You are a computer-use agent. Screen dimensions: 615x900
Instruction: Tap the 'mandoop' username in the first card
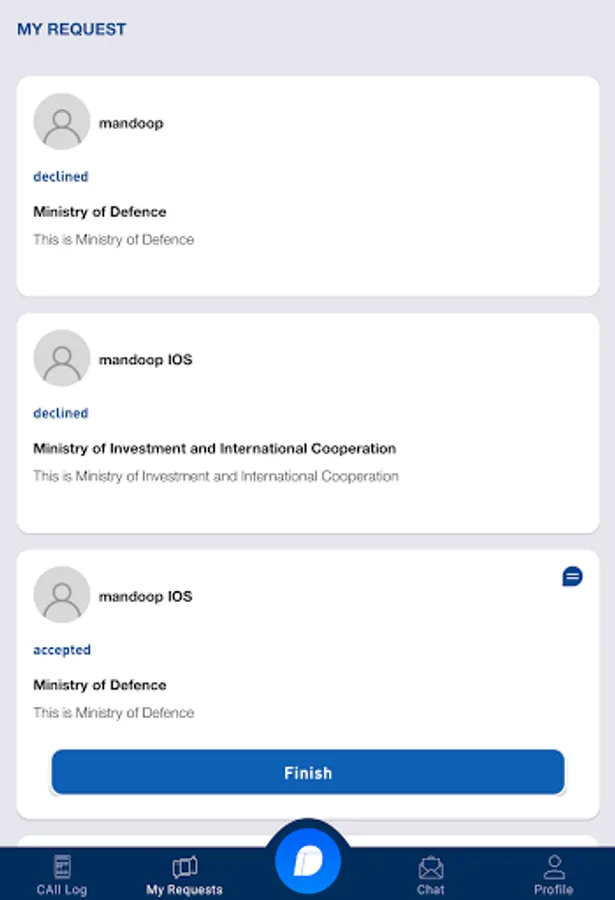point(131,123)
